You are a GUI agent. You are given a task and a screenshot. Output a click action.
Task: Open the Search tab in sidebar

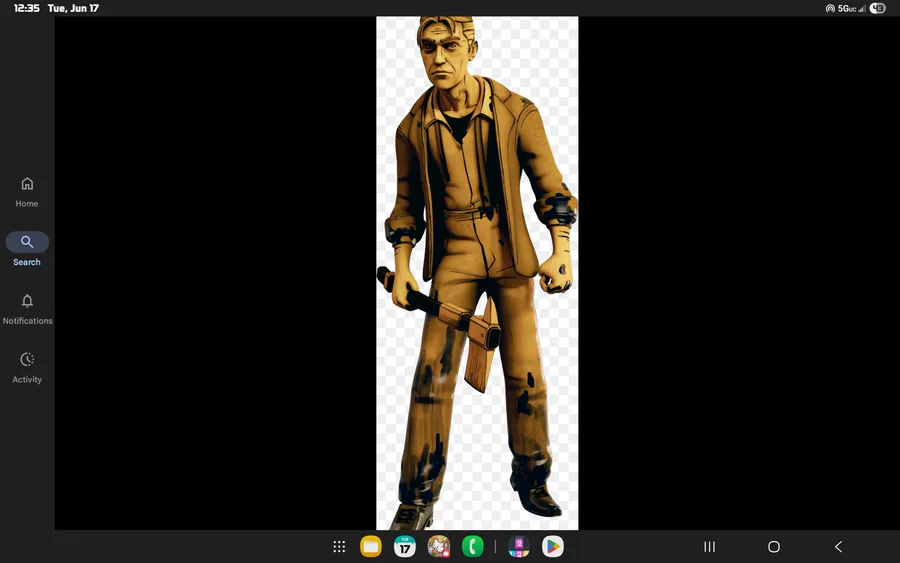click(x=27, y=249)
